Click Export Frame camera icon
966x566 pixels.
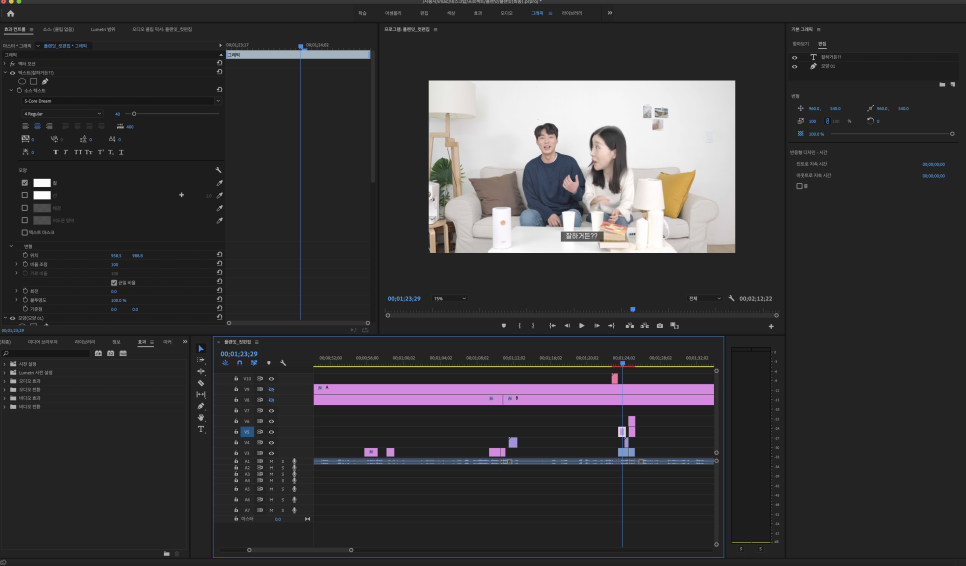pos(660,326)
